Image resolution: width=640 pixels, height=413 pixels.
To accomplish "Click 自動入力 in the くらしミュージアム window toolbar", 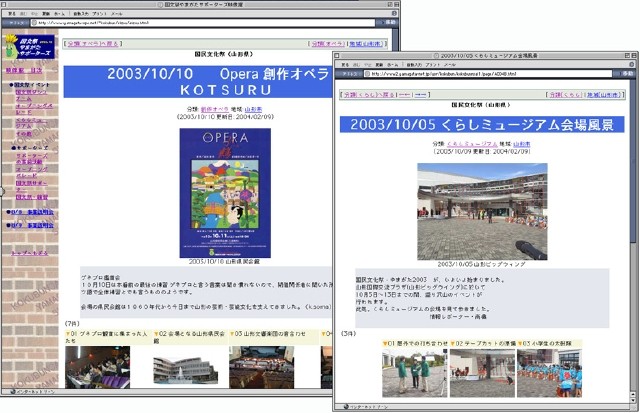I will coord(414,64).
